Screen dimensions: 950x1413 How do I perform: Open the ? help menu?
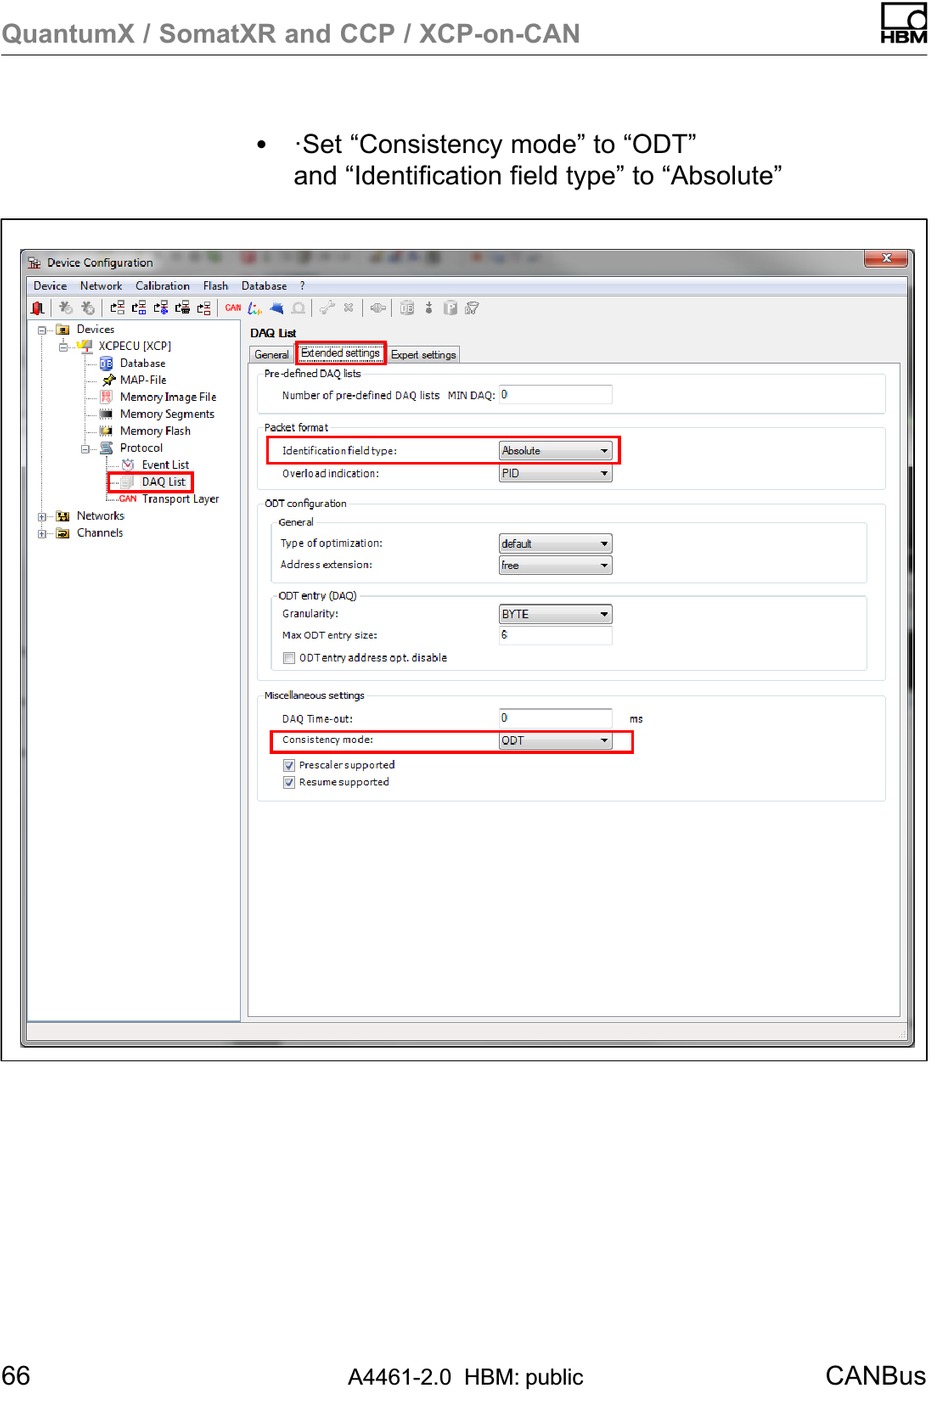(x=302, y=286)
